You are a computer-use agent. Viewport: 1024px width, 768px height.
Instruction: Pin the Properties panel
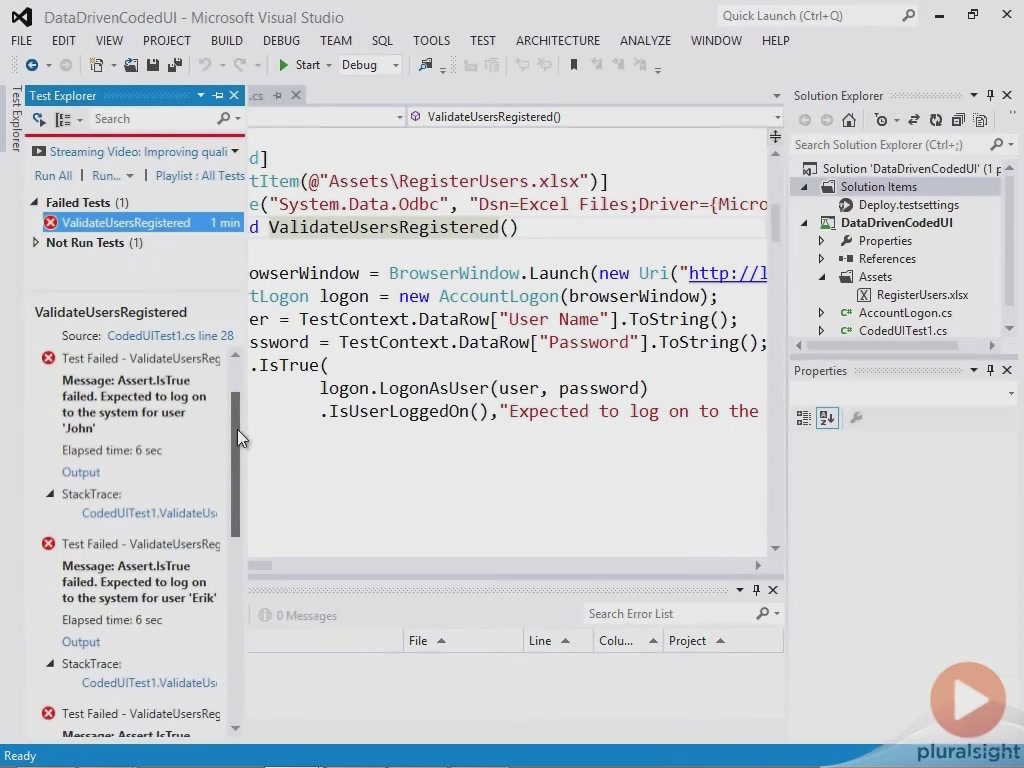point(990,370)
